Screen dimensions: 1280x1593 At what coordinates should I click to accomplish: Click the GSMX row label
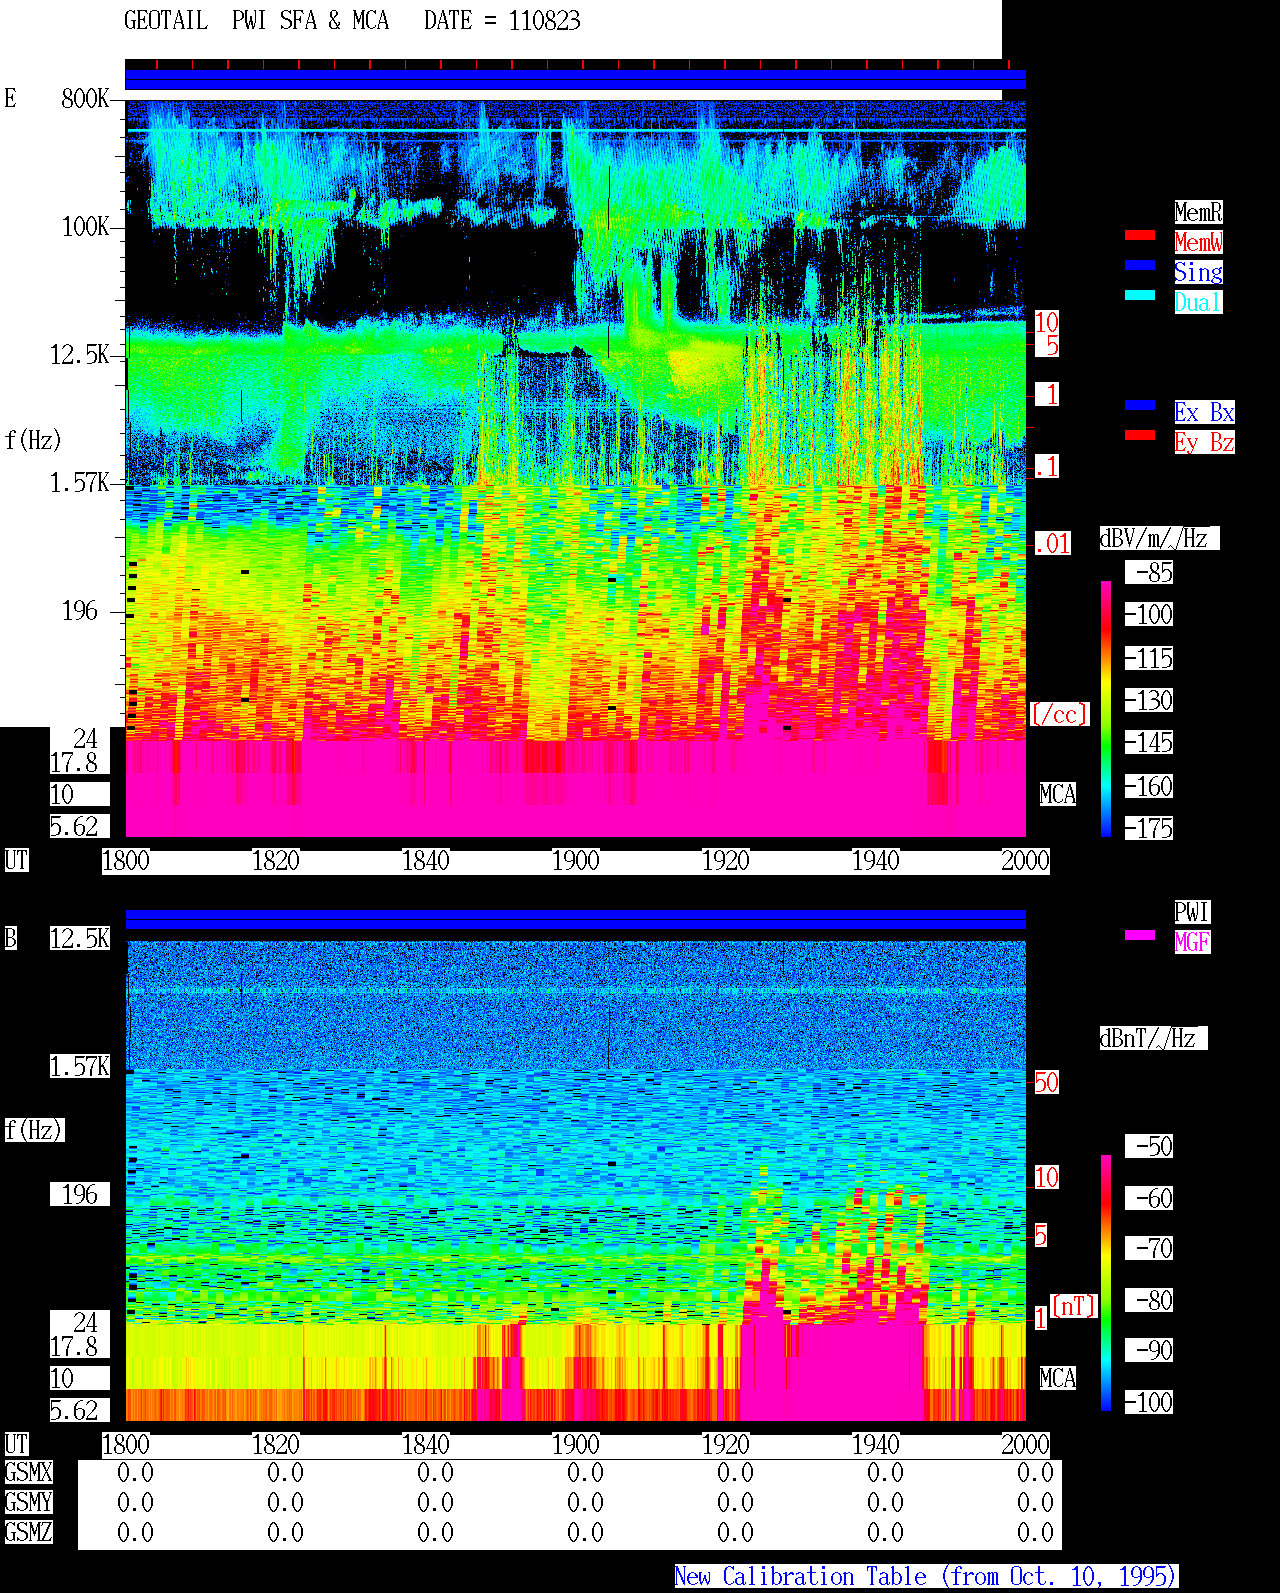pos(28,1472)
